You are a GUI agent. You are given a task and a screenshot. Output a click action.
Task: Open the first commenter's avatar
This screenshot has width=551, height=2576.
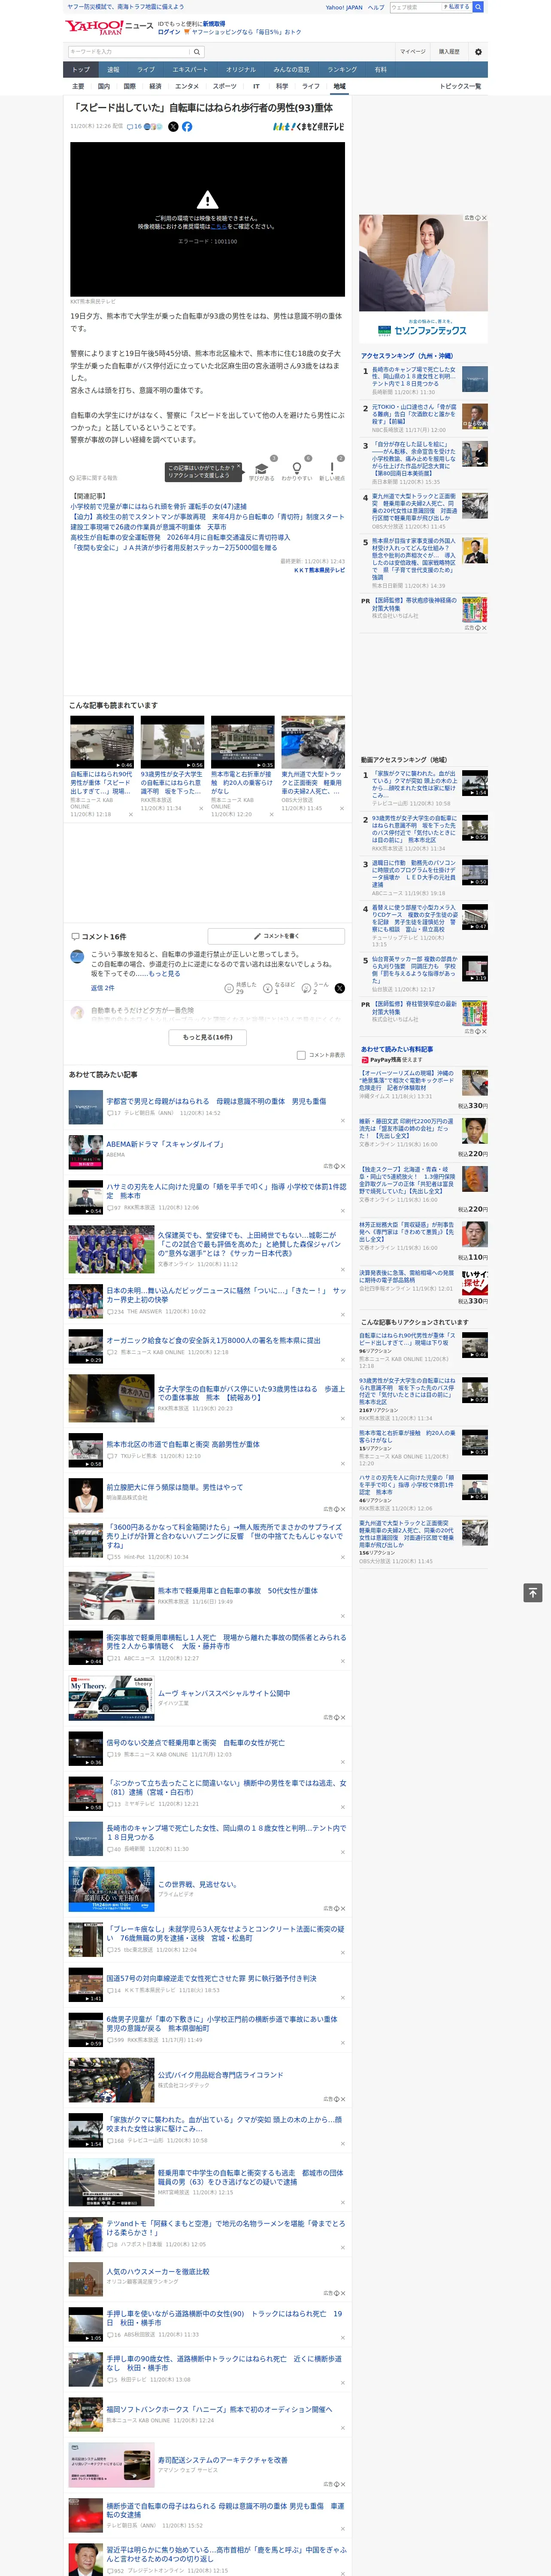(x=77, y=957)
